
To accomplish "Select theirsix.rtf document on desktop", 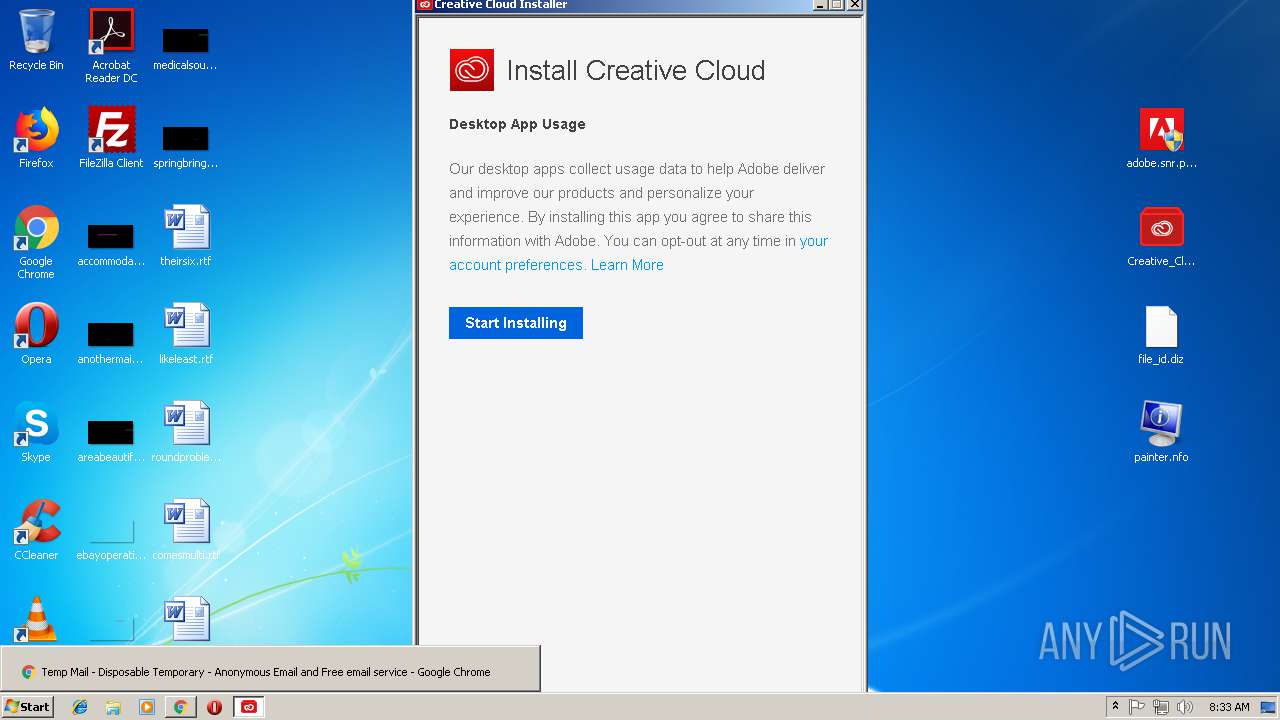I will [186, 236].
